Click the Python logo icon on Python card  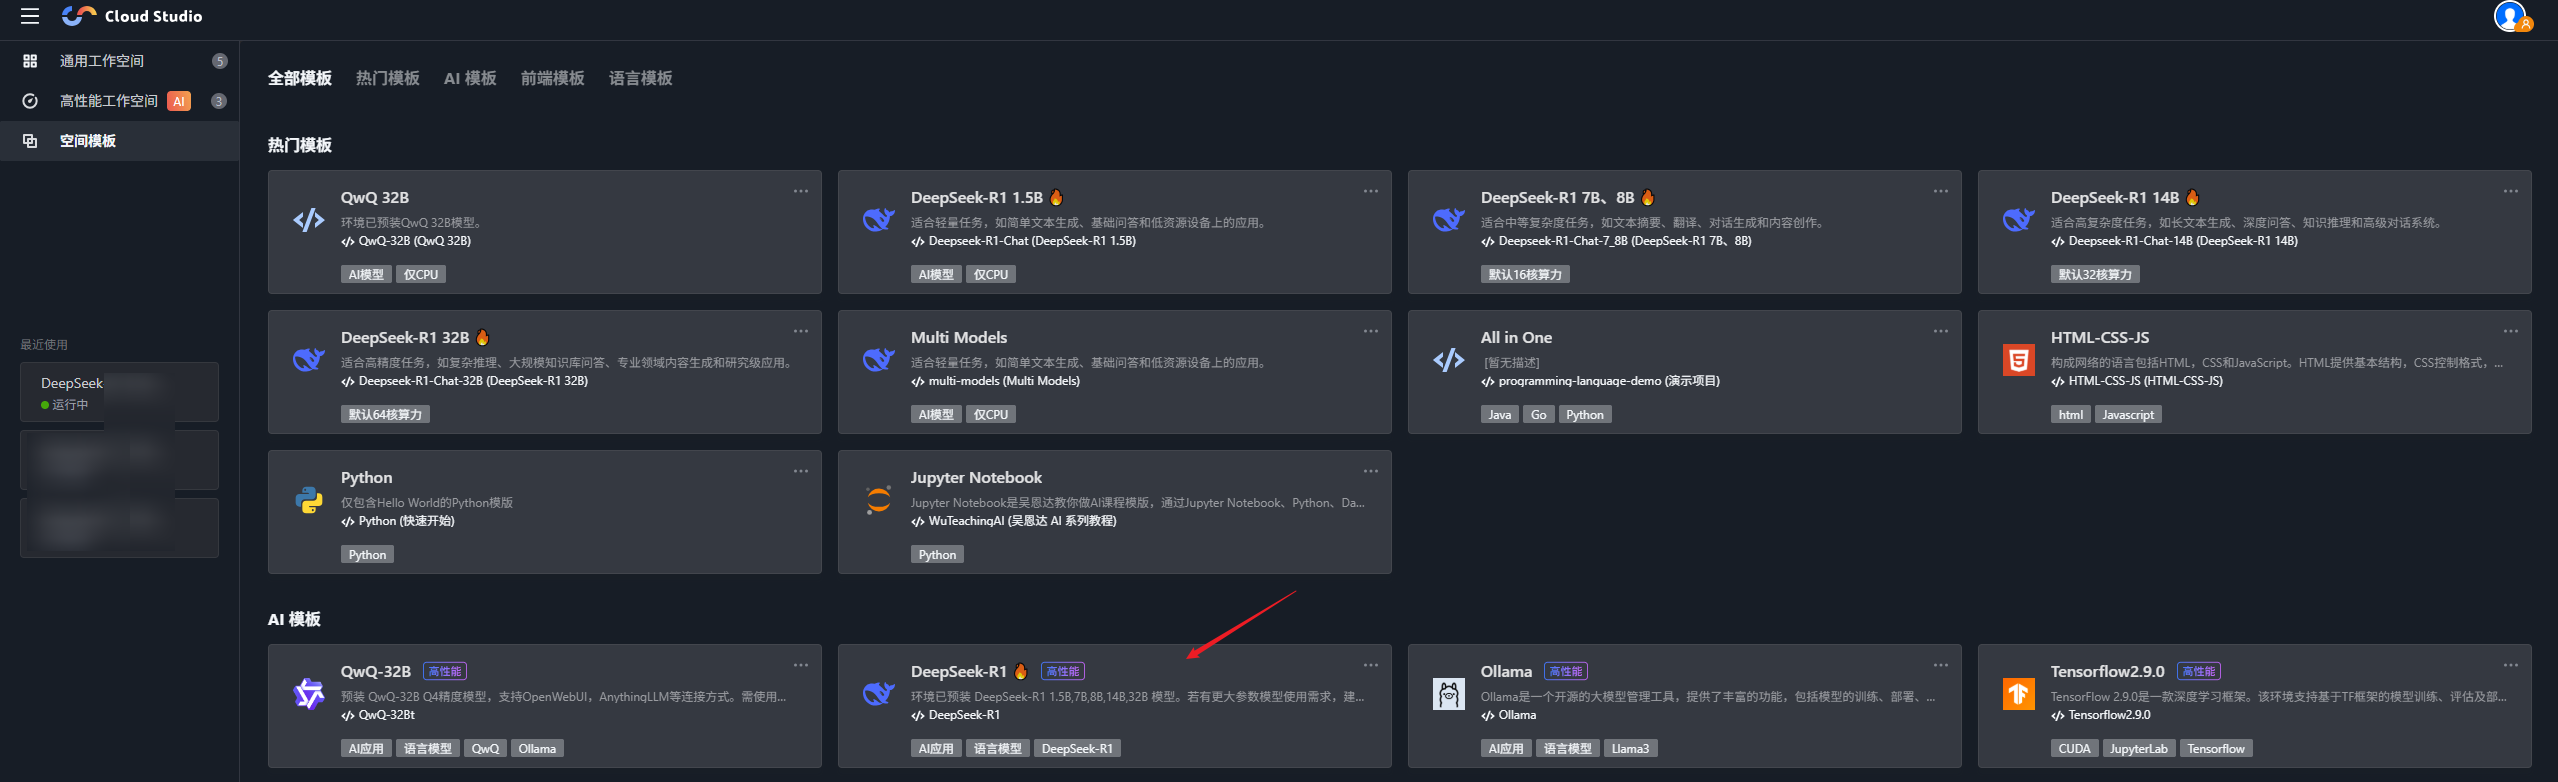pos(308,500)
